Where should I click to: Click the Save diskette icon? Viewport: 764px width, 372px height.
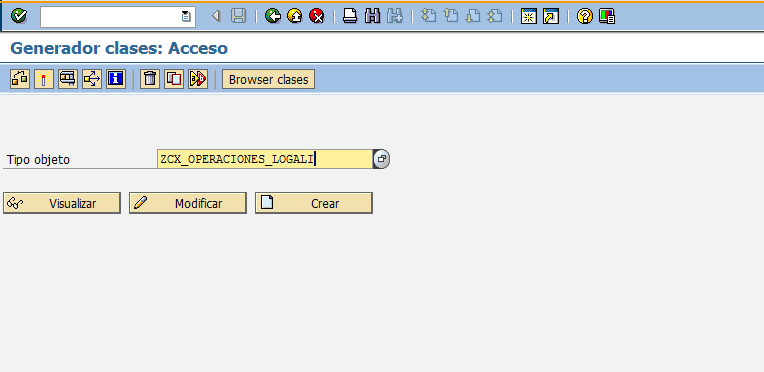pyautogui.click(x=238, y=17)
